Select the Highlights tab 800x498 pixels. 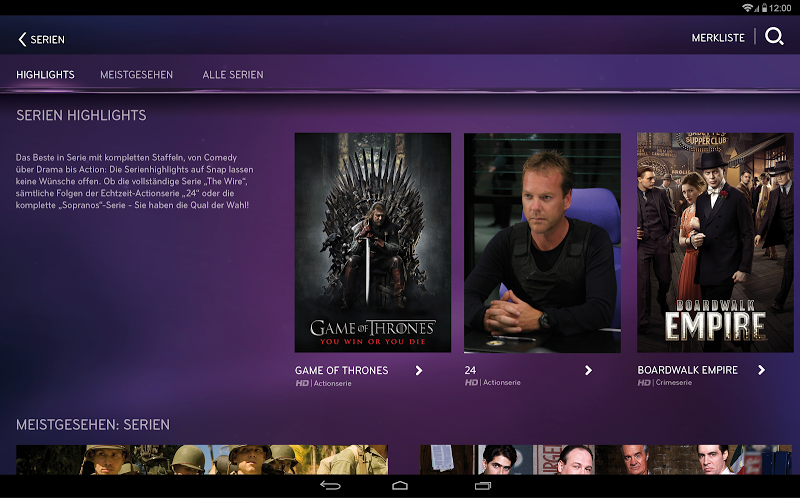click(45, 74)
